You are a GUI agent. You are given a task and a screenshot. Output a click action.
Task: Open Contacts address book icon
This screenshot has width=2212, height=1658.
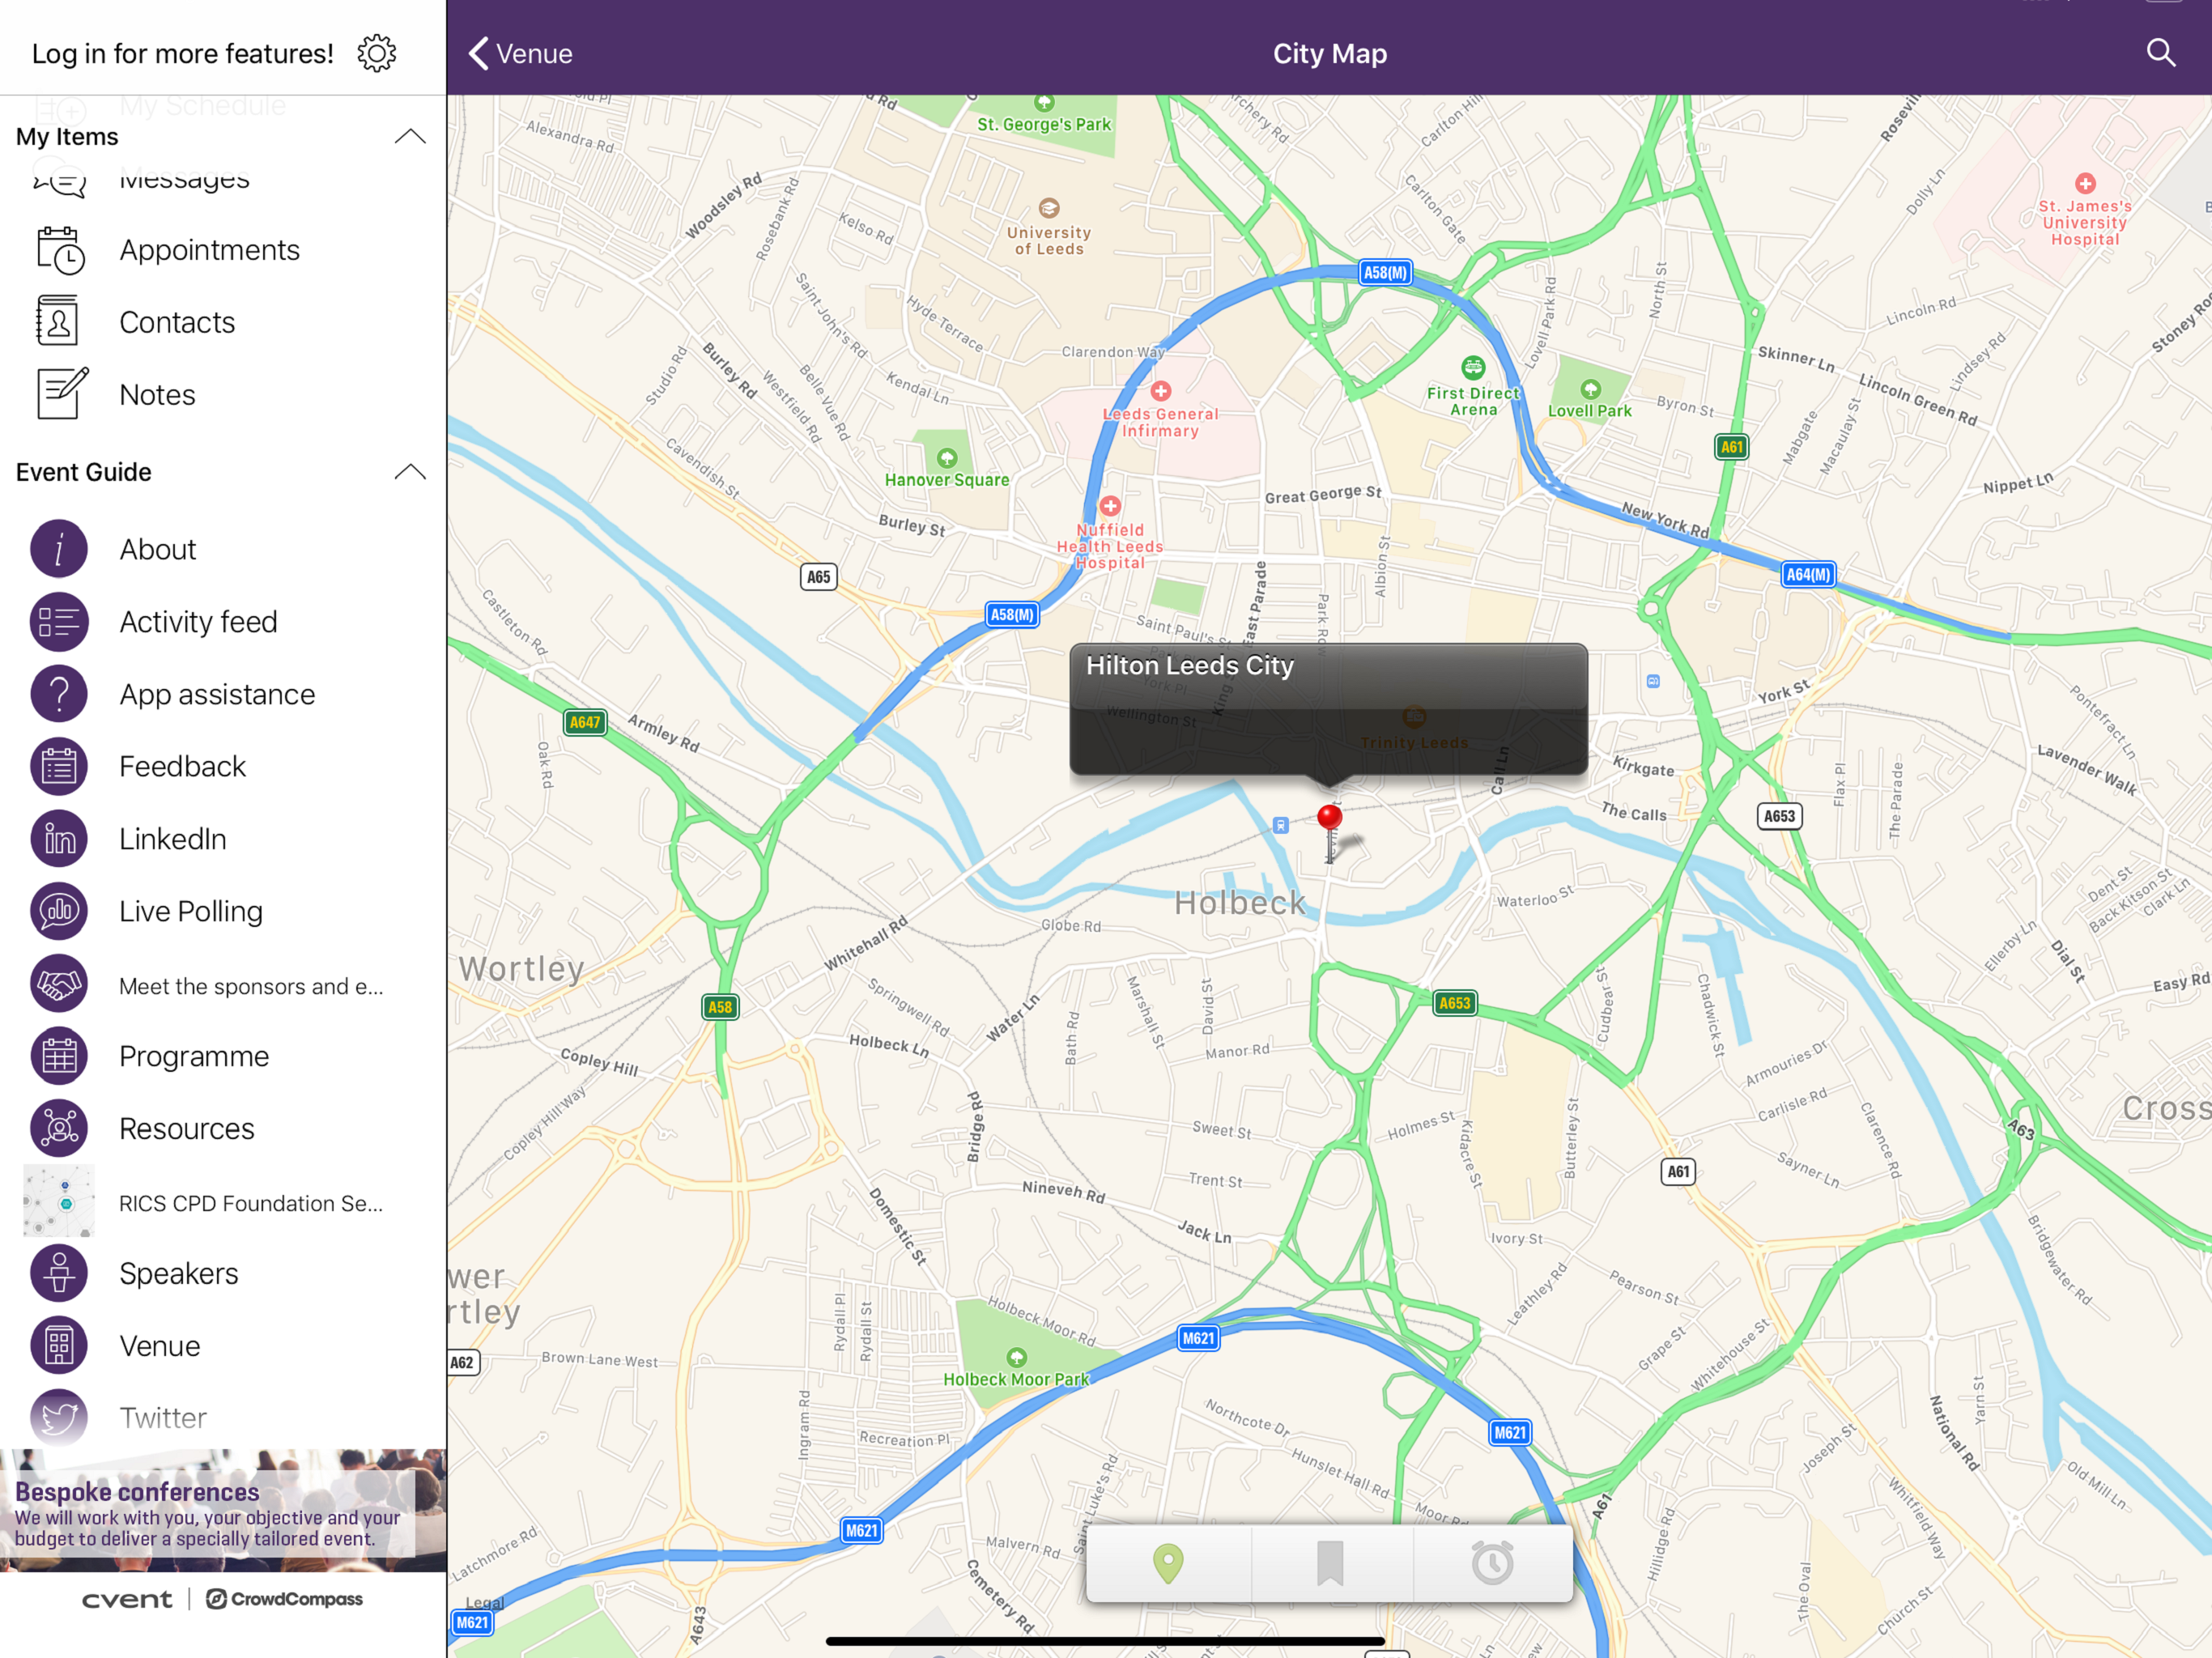(58, 321)
